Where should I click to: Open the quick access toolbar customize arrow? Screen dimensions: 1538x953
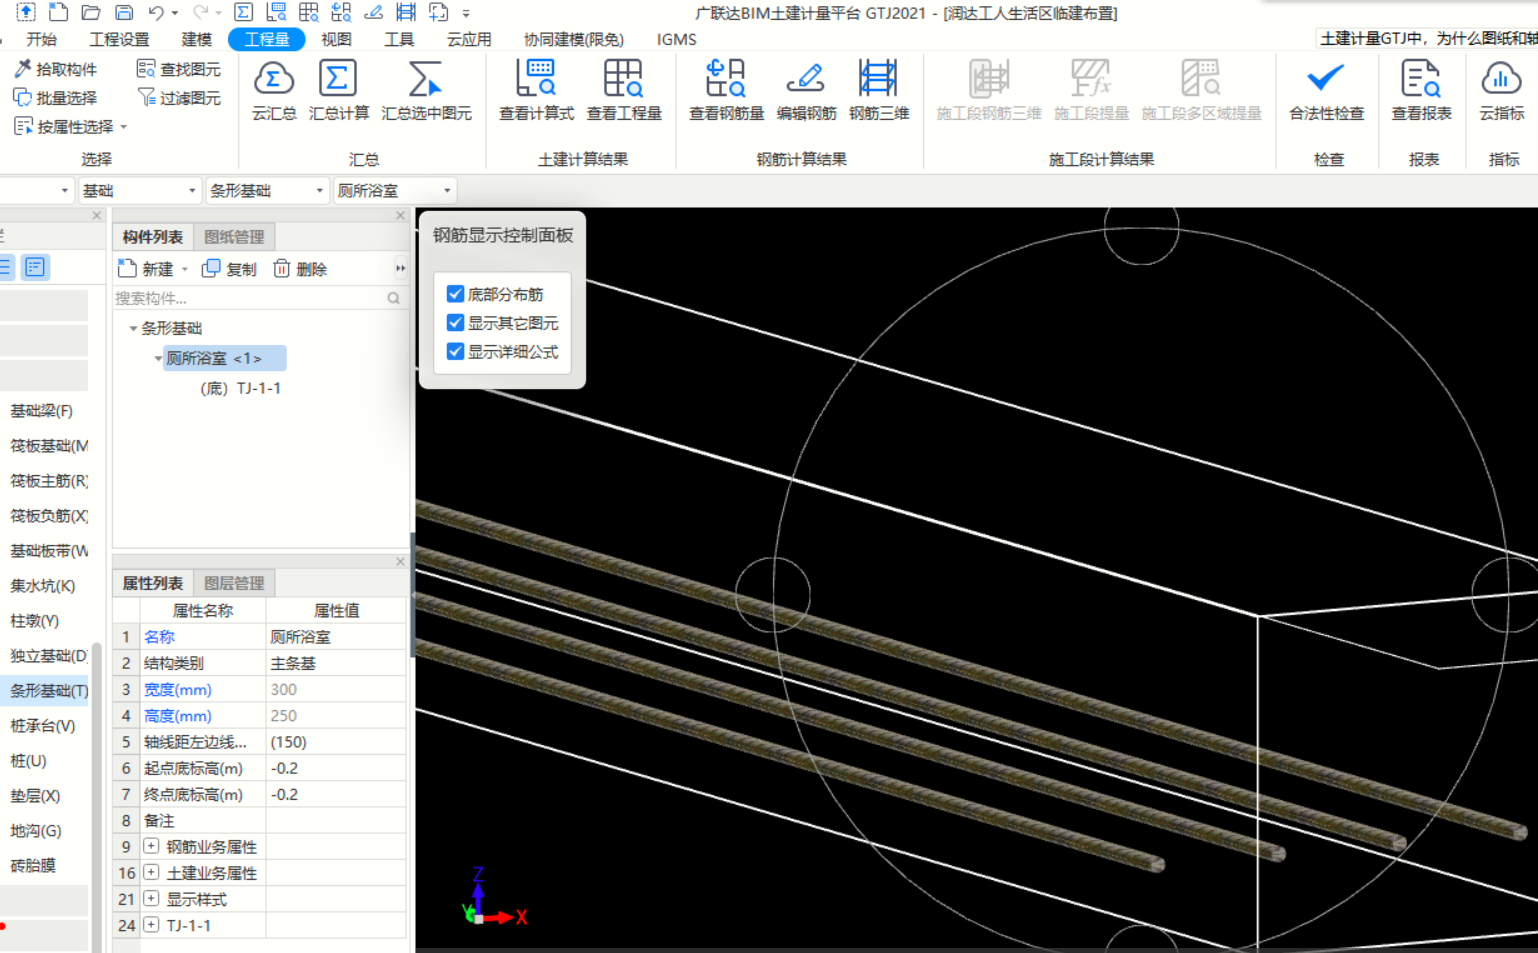point(466,13)
